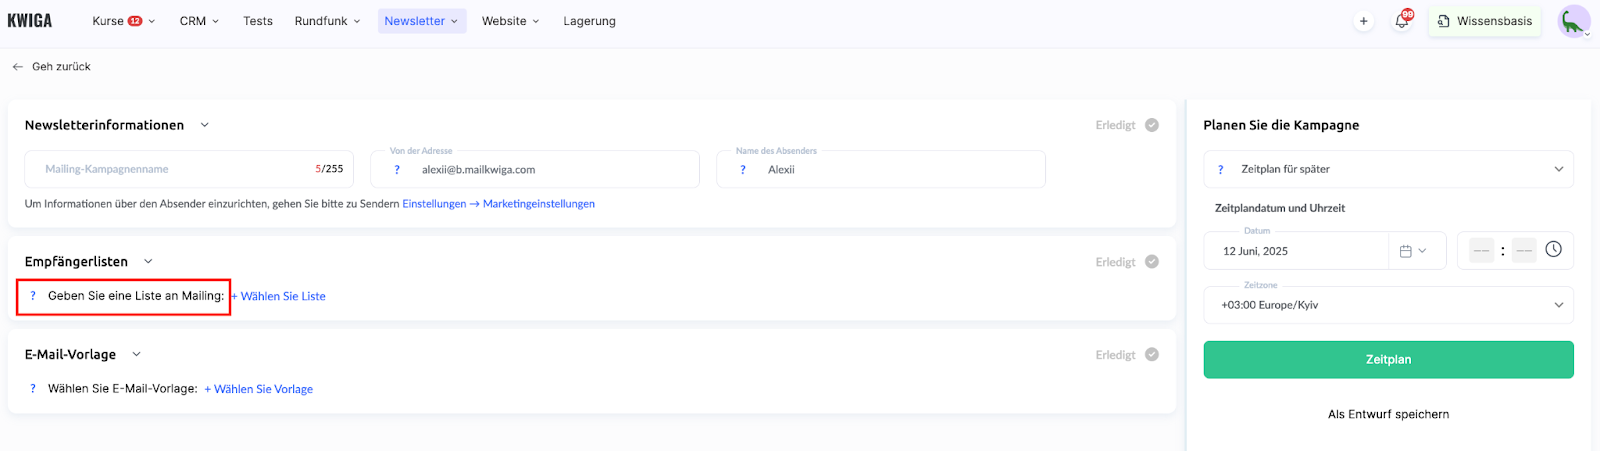Click help icon by Geben Sie eine Liste

(x=33, y=296)
